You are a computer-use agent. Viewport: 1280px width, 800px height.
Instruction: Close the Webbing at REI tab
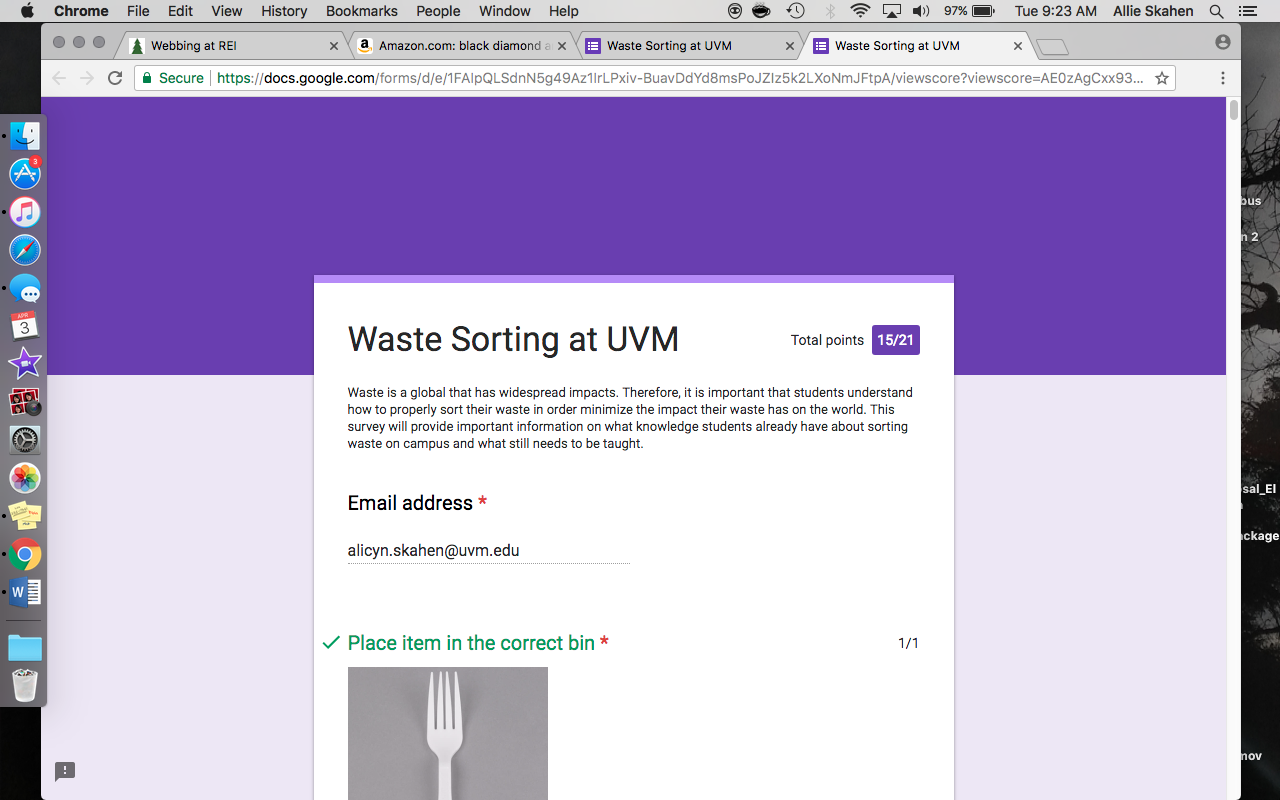334,46
